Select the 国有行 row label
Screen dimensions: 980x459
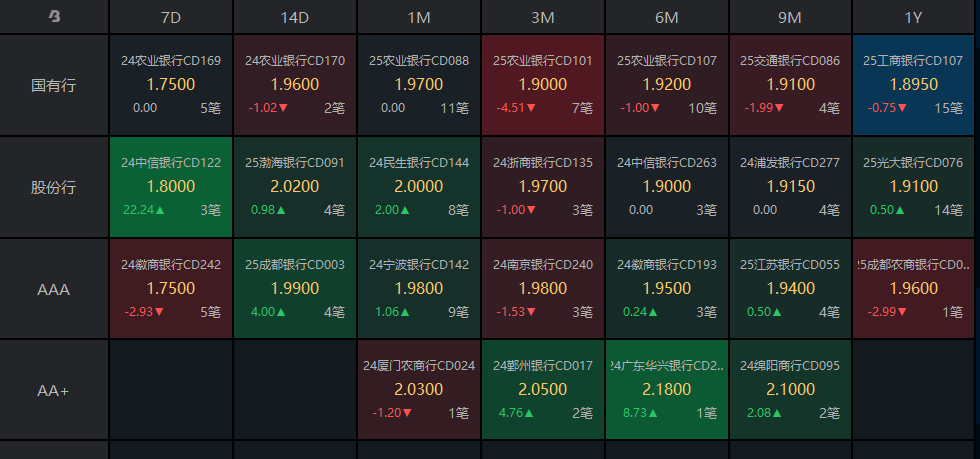point(54,85)
